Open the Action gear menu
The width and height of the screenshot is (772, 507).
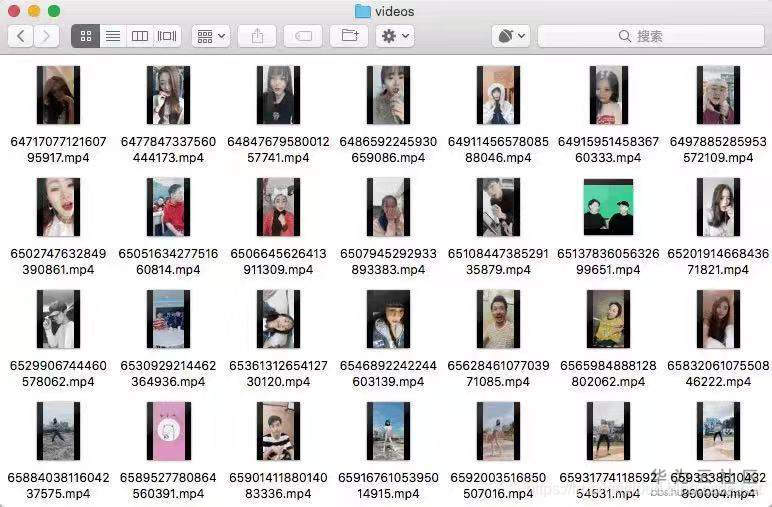point(395,36)
